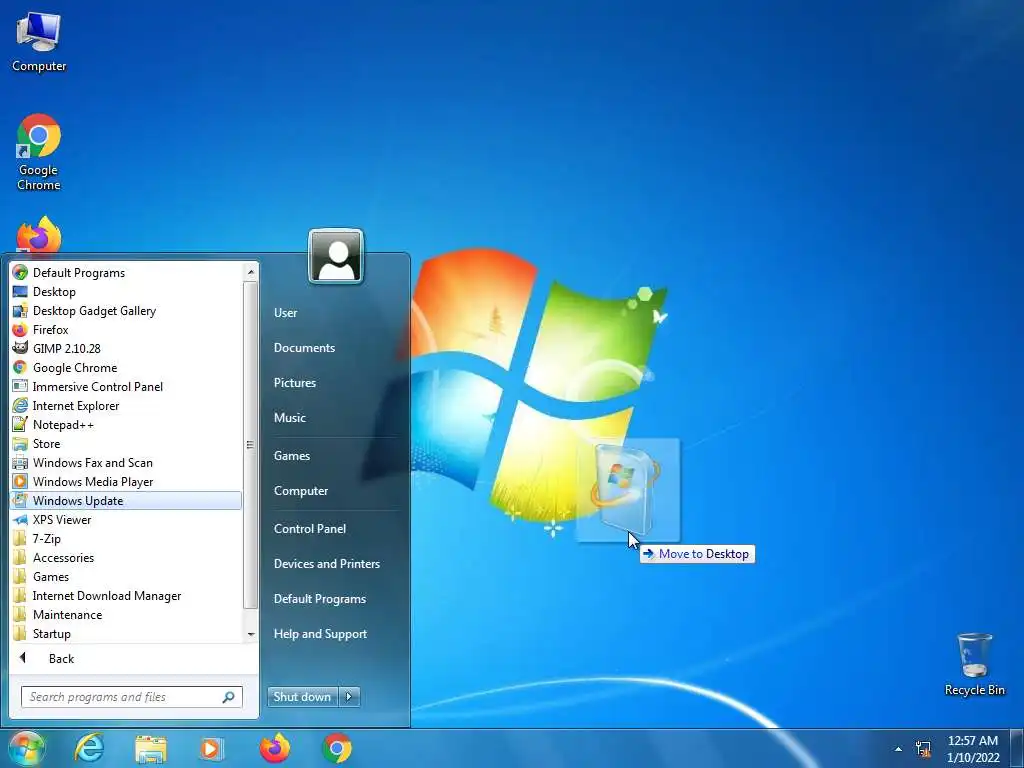
Task: Click the Desktop icon in programs list
Action: pyautogui.click(x=20, y=291)
